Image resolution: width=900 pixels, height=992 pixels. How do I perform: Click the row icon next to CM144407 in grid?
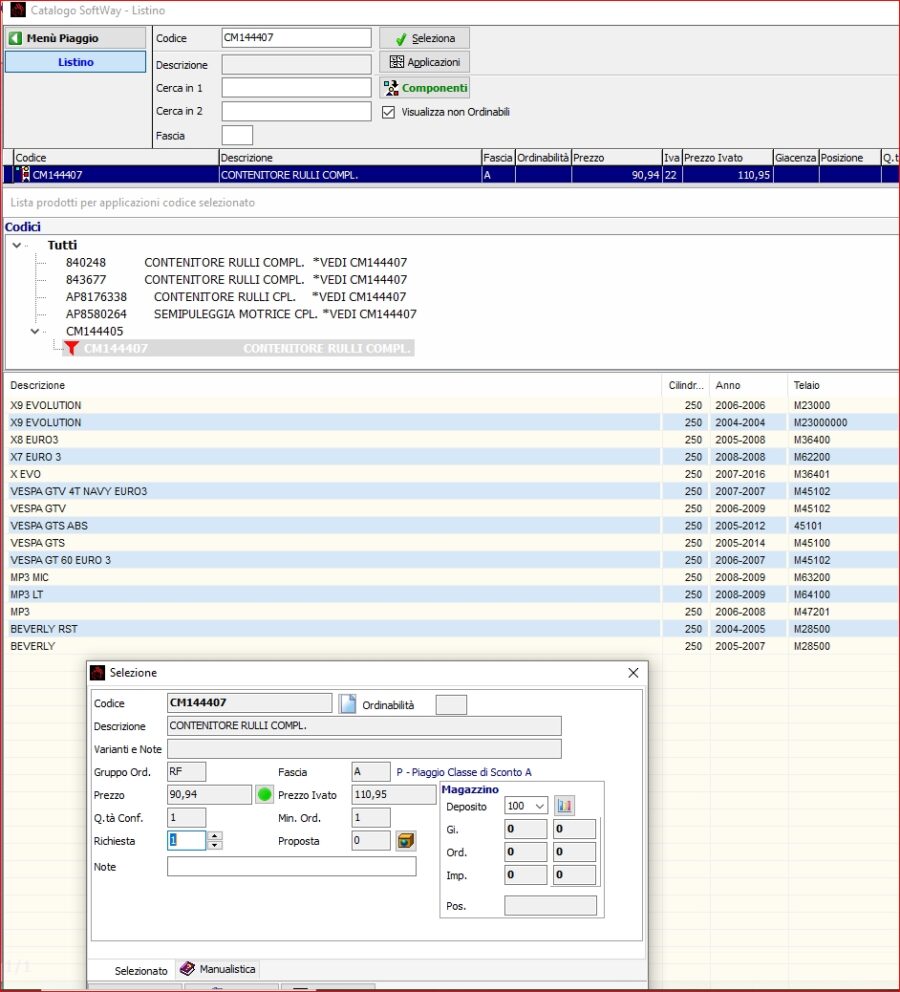[24, 175]
